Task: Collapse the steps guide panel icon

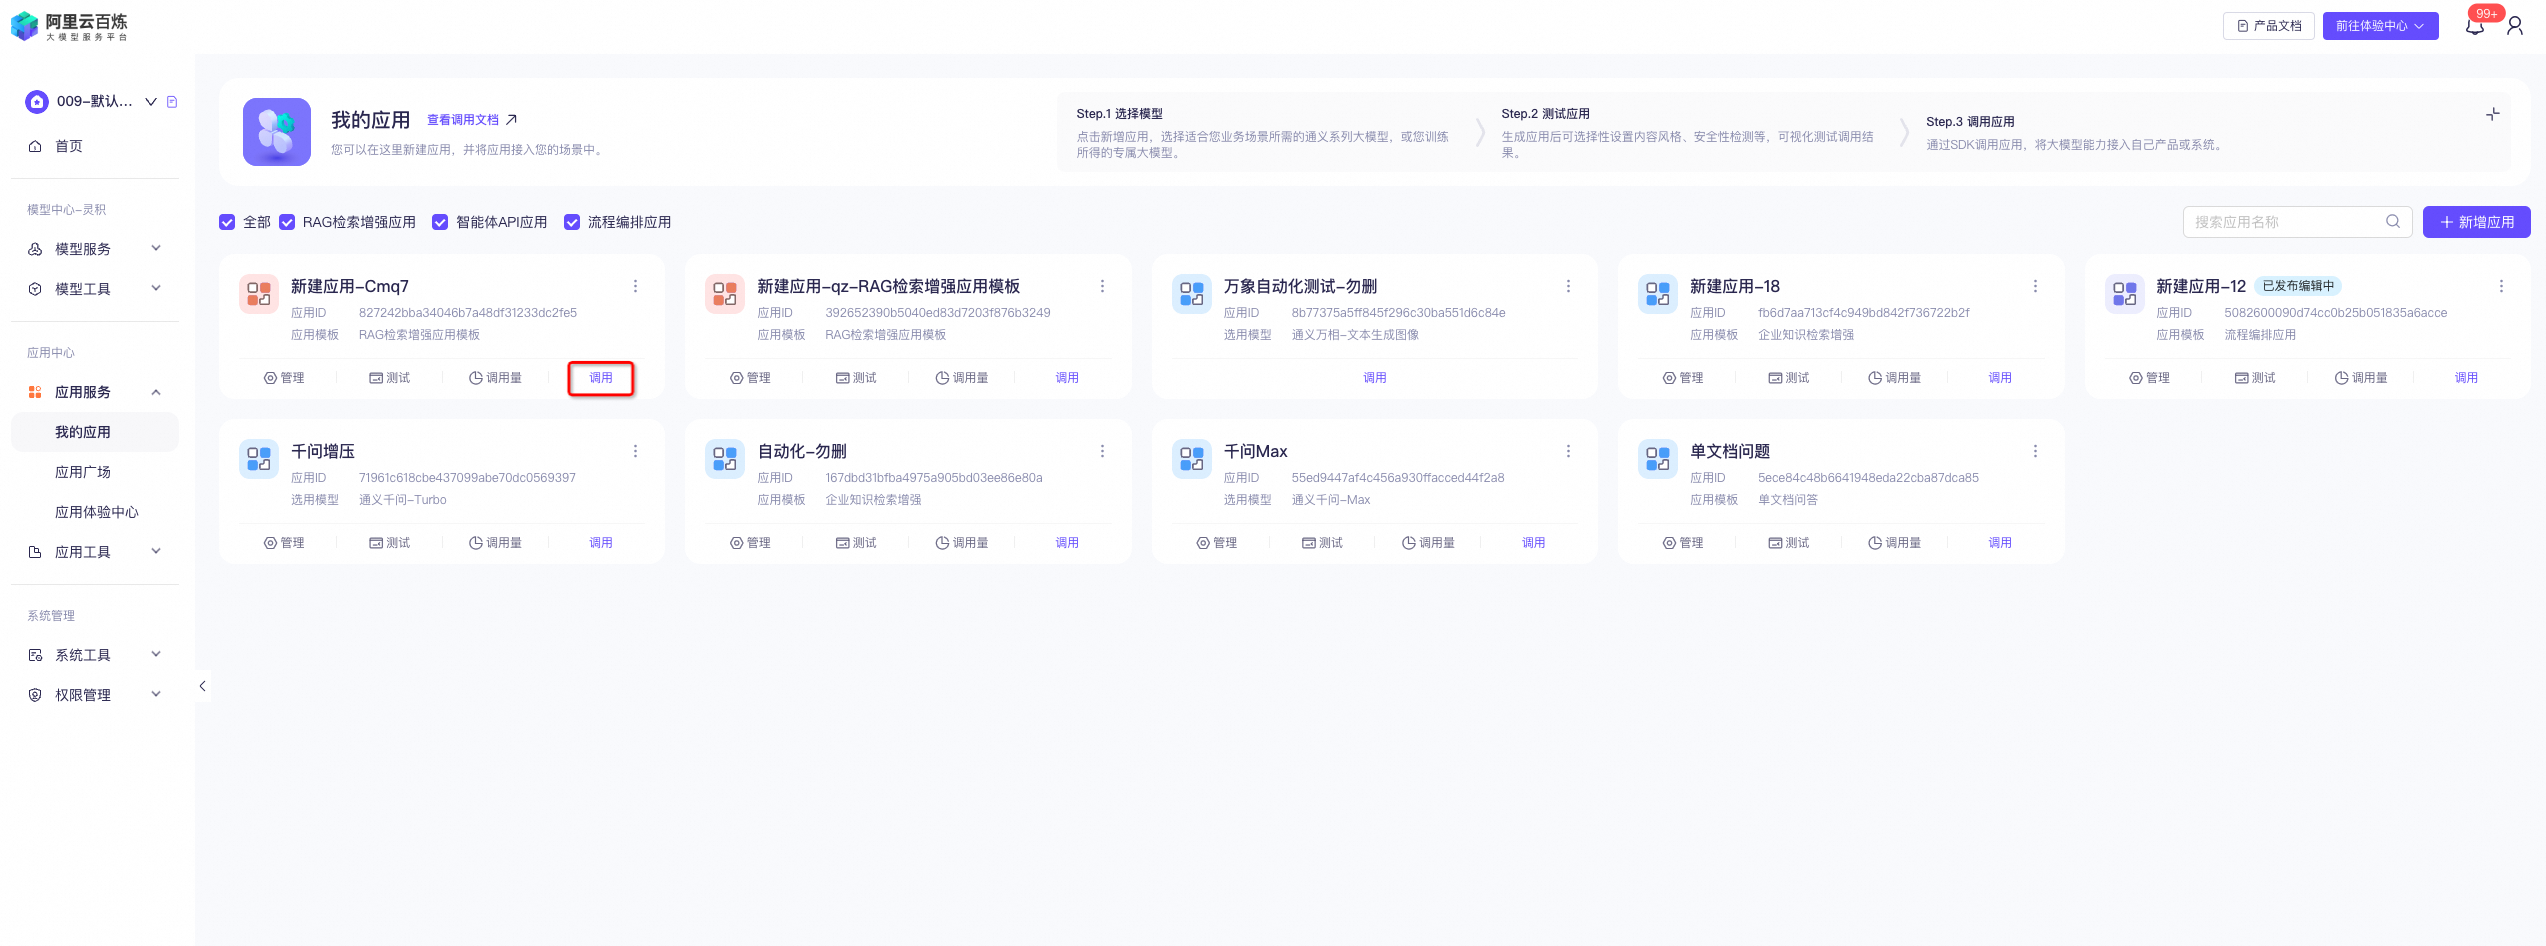Action: click(2493, 114)
